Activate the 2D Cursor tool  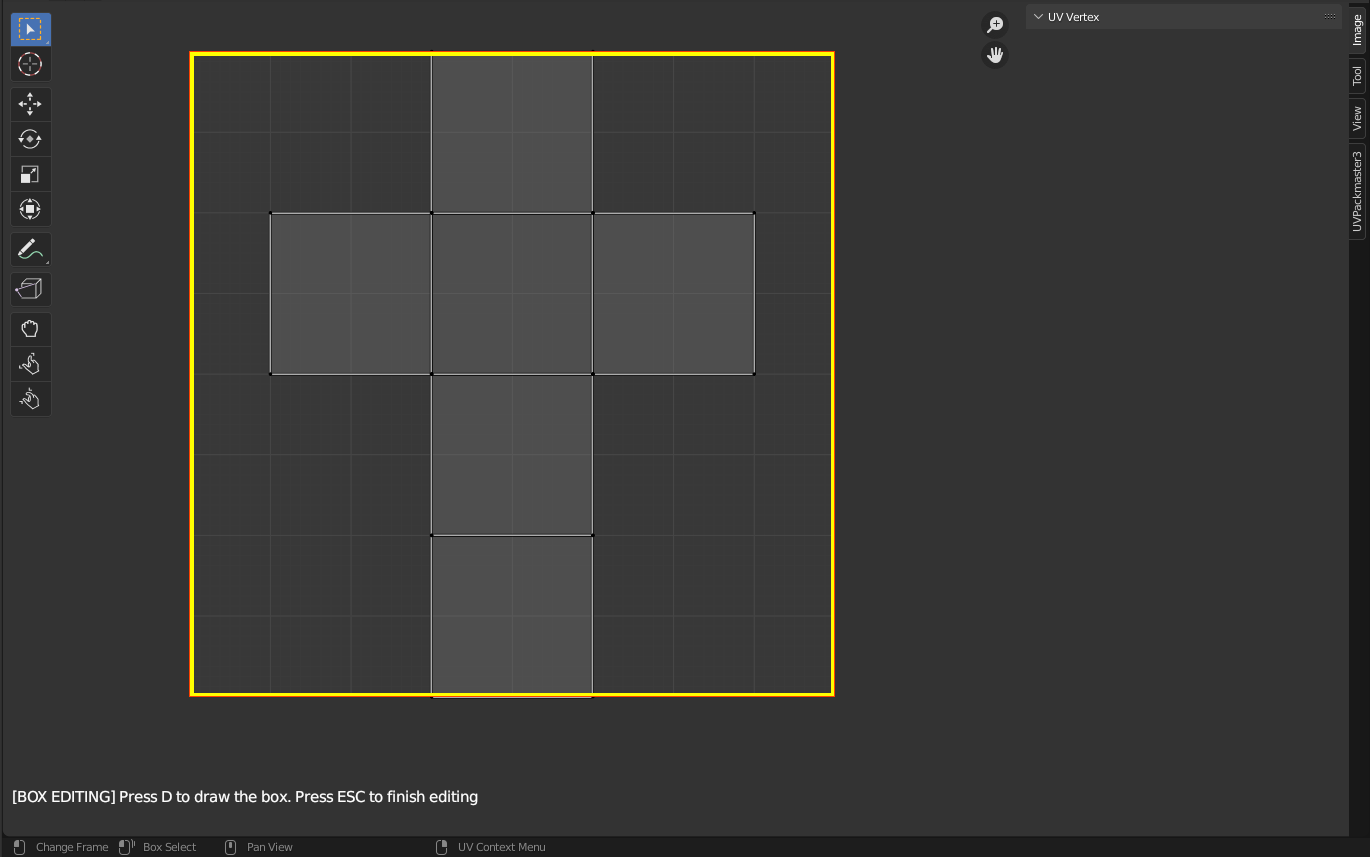(x=30, y=64)
